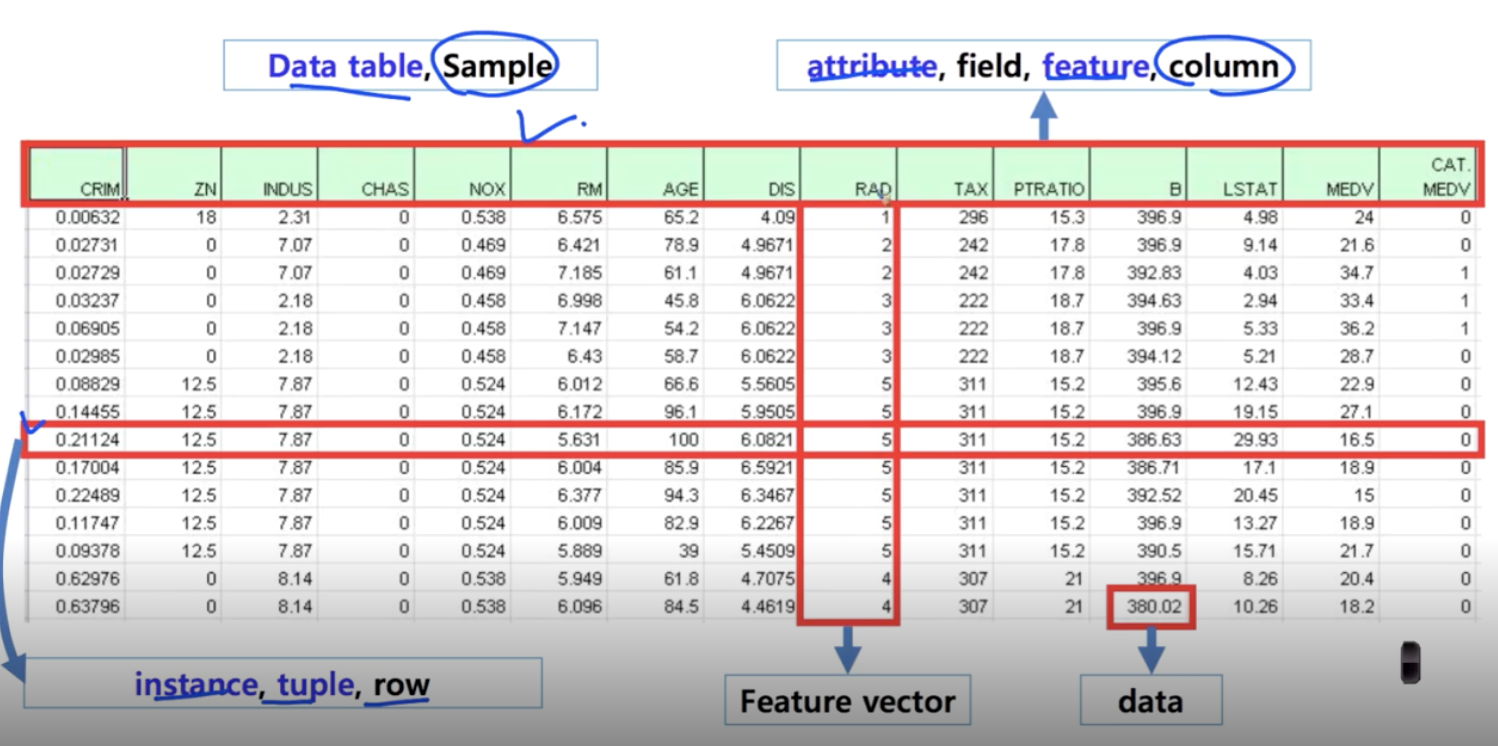Click DIS cell 4.09
Viewport: 1498px width, 746px height.
pos(777,217)
